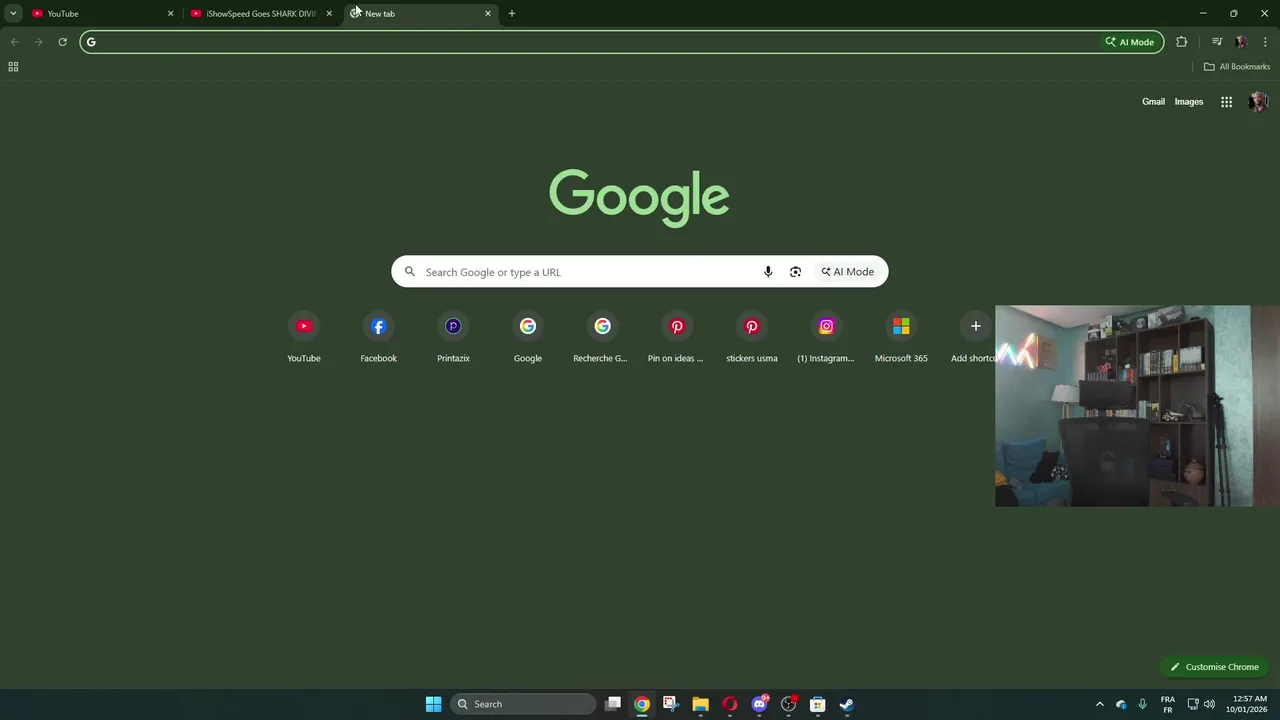Open Snipping Tool from the taskbar

670,704
